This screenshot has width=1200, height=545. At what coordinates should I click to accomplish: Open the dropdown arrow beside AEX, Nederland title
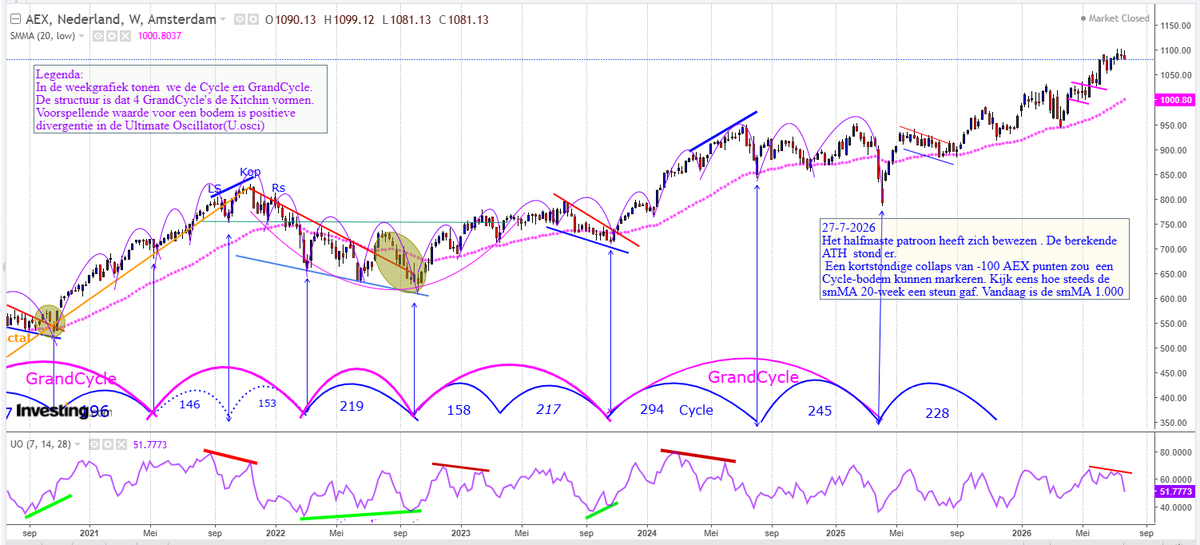[x=223, y=19]
